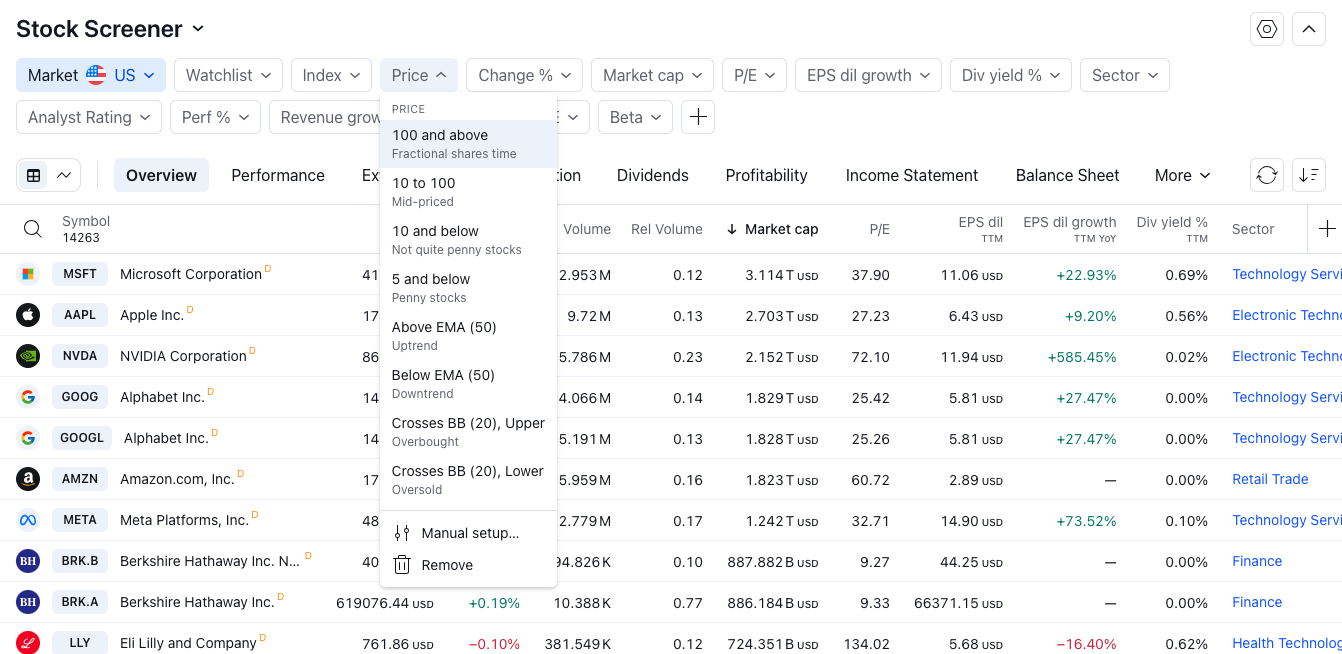Expand the Beta filter
1342x654 pixels.
(x=635, y=117)
